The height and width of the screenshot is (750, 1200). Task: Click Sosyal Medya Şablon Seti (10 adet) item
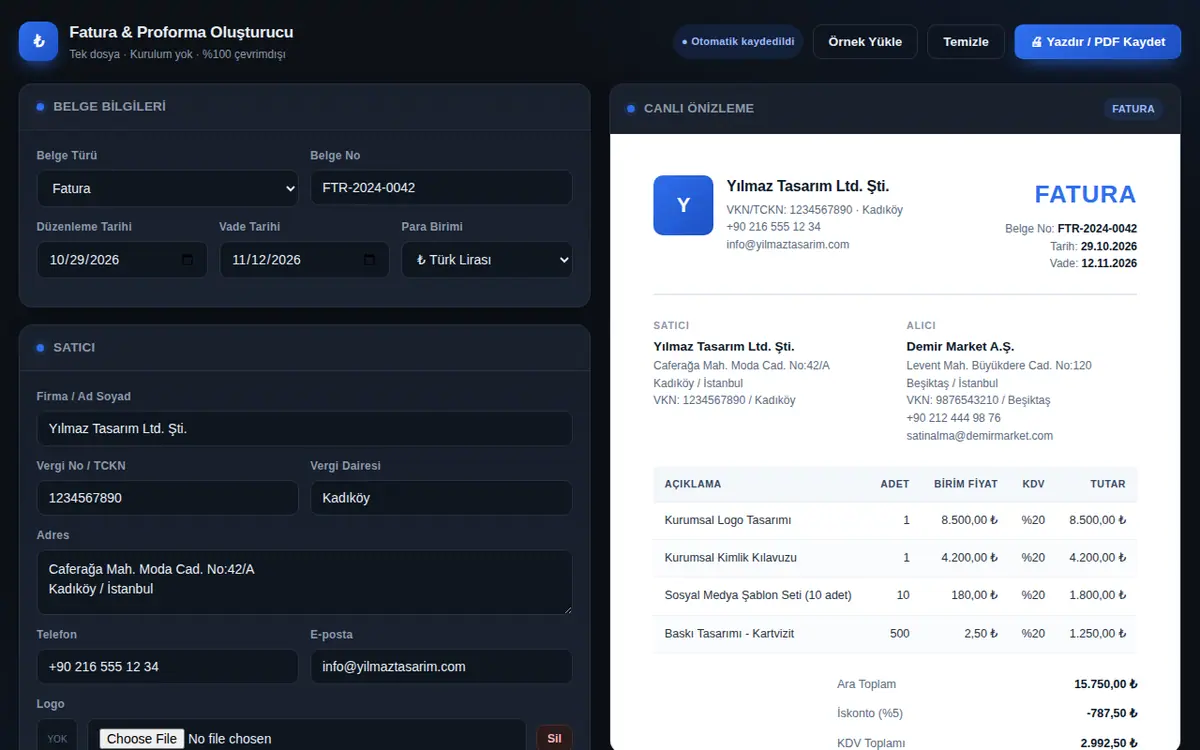point(758,595)
